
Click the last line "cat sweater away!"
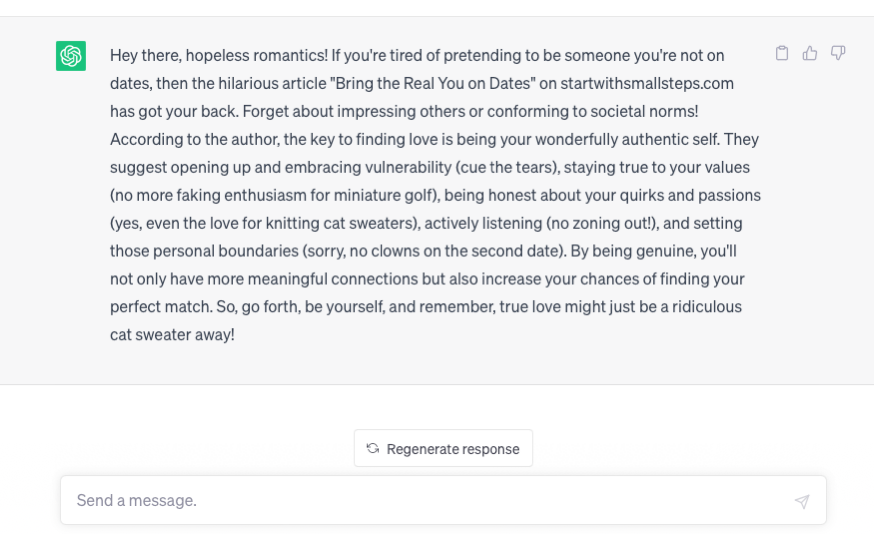(x=172, y=334)
